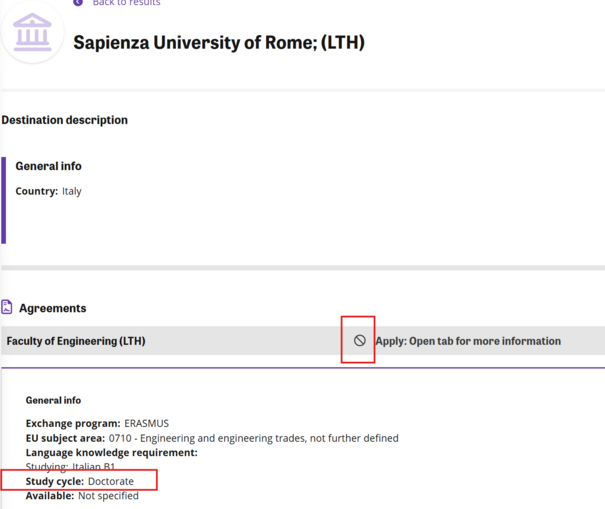Screen dimensions: 605x509
Task: Click the Agreements document icon
Action: [7, 308]
